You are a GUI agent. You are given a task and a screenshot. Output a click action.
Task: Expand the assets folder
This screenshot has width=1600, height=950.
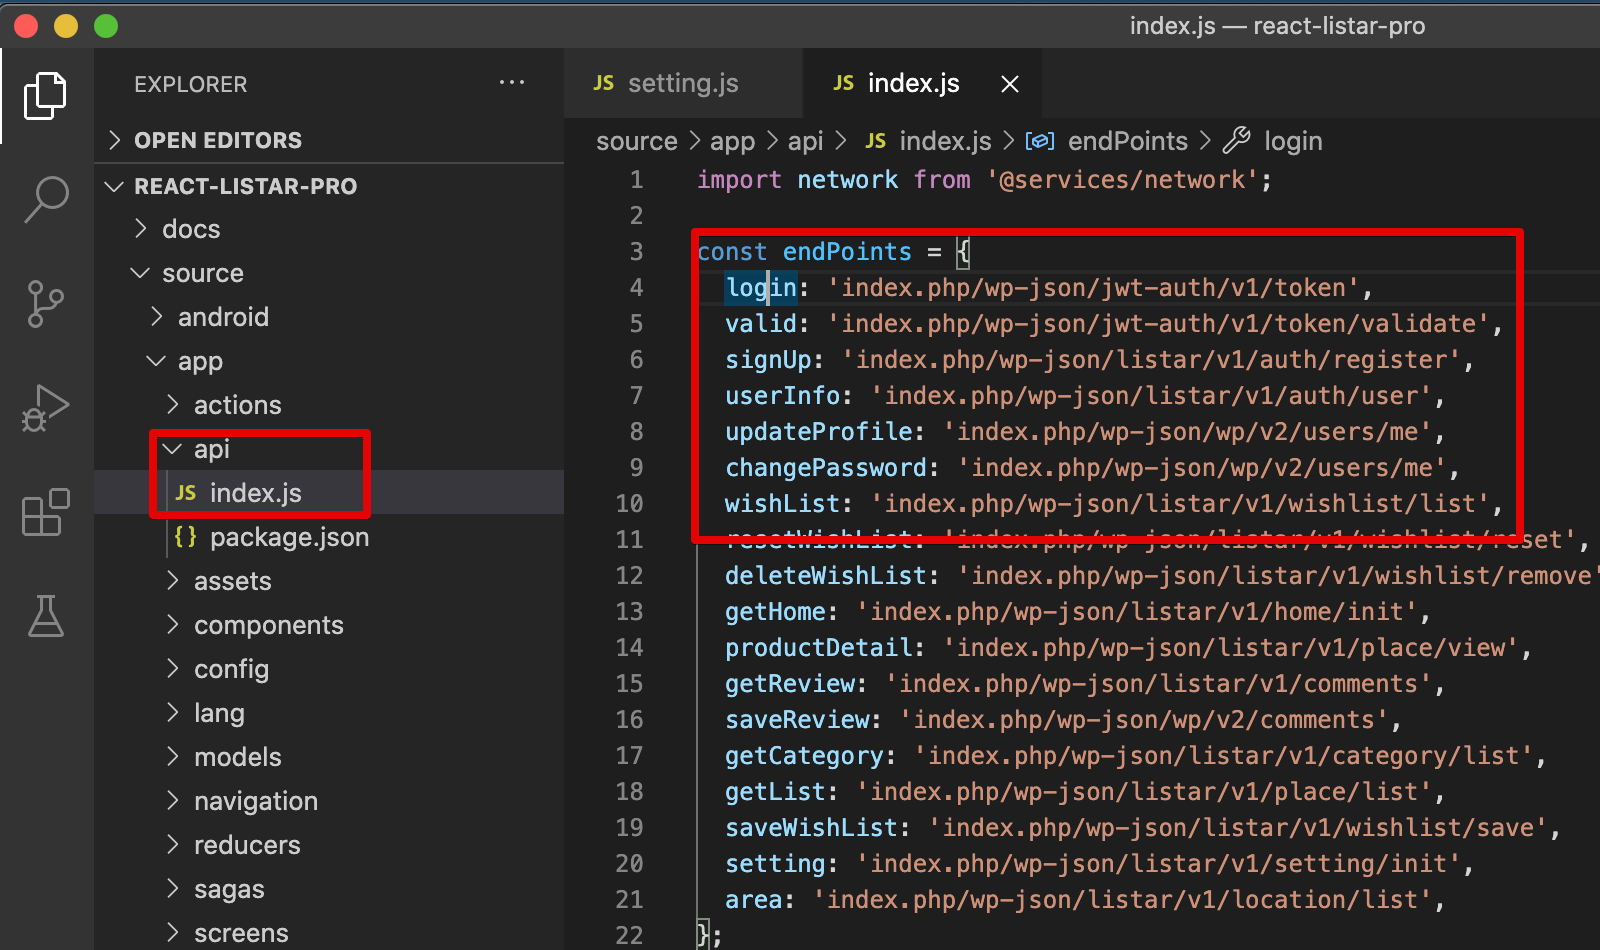coord(329,581)
